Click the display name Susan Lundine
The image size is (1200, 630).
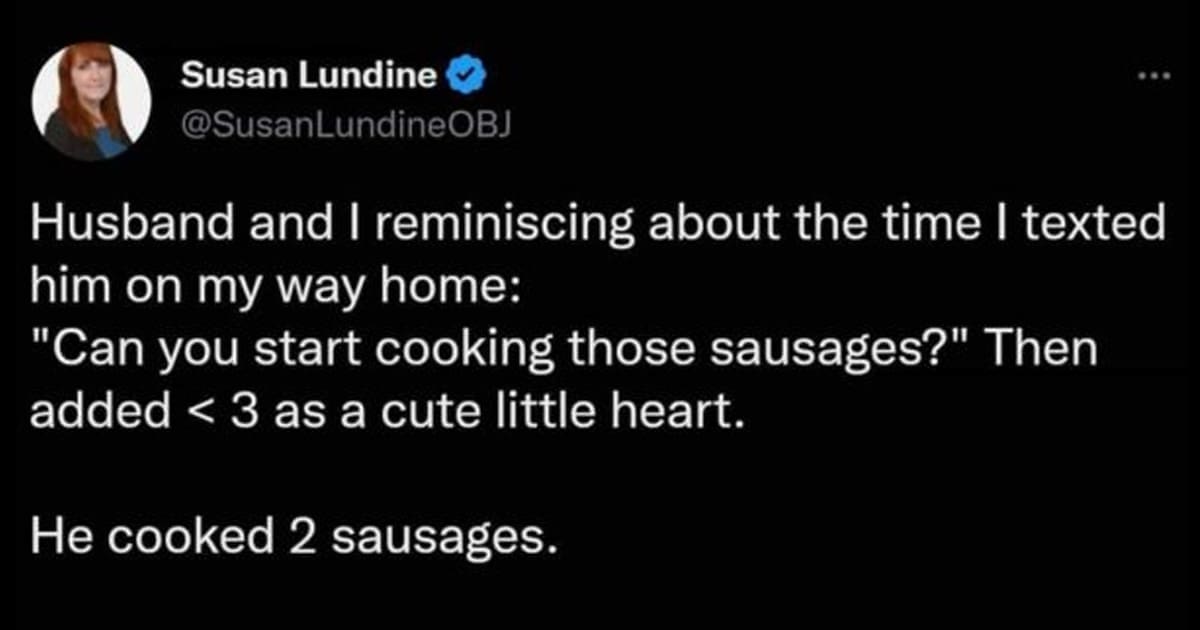coord(309,76)
